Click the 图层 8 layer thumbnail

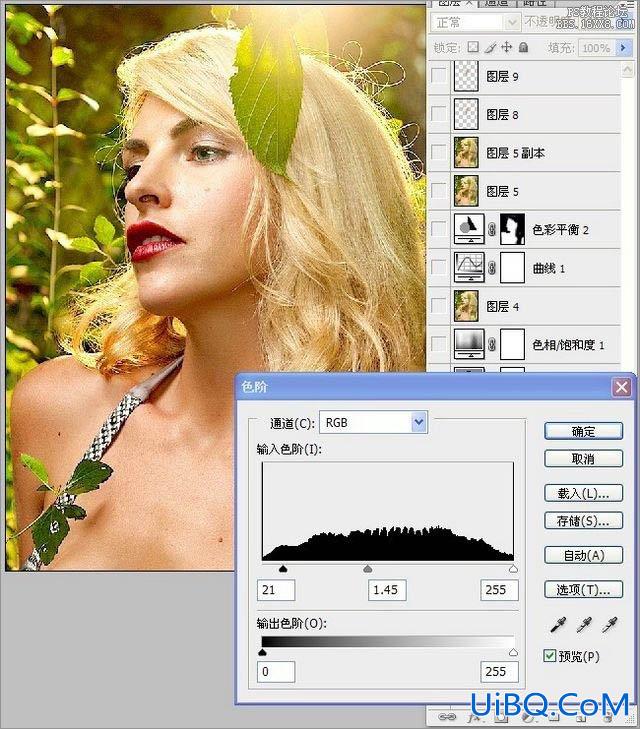tap(466, 114)
